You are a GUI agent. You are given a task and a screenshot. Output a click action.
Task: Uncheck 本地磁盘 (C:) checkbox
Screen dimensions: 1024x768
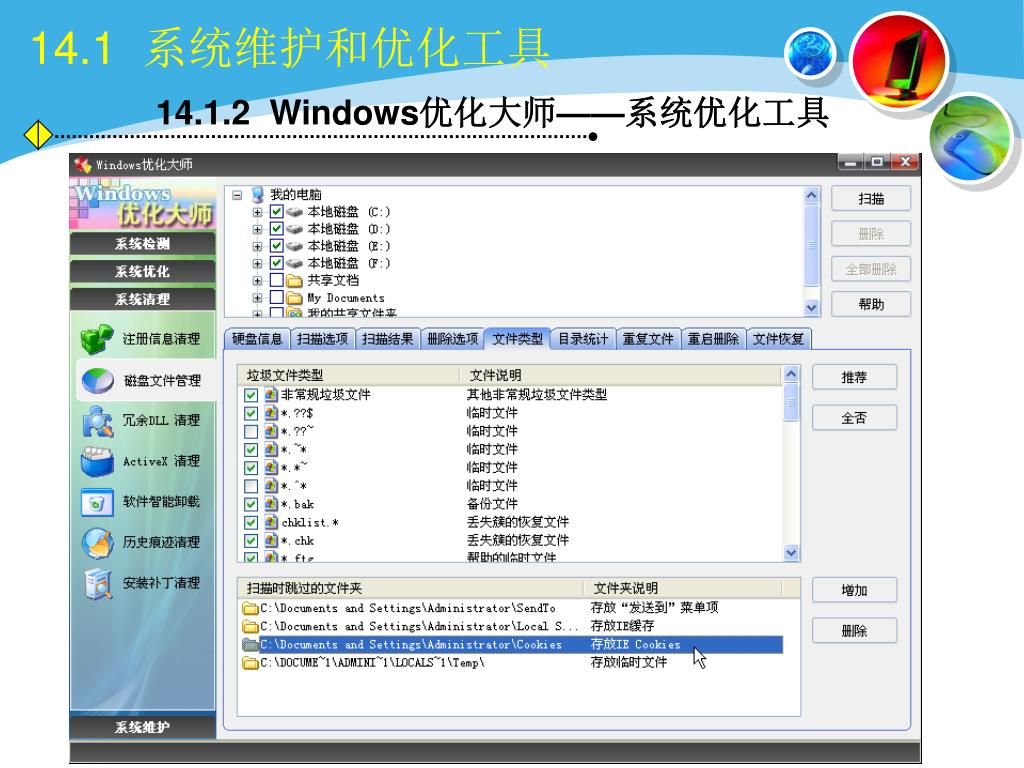point(276,212)
